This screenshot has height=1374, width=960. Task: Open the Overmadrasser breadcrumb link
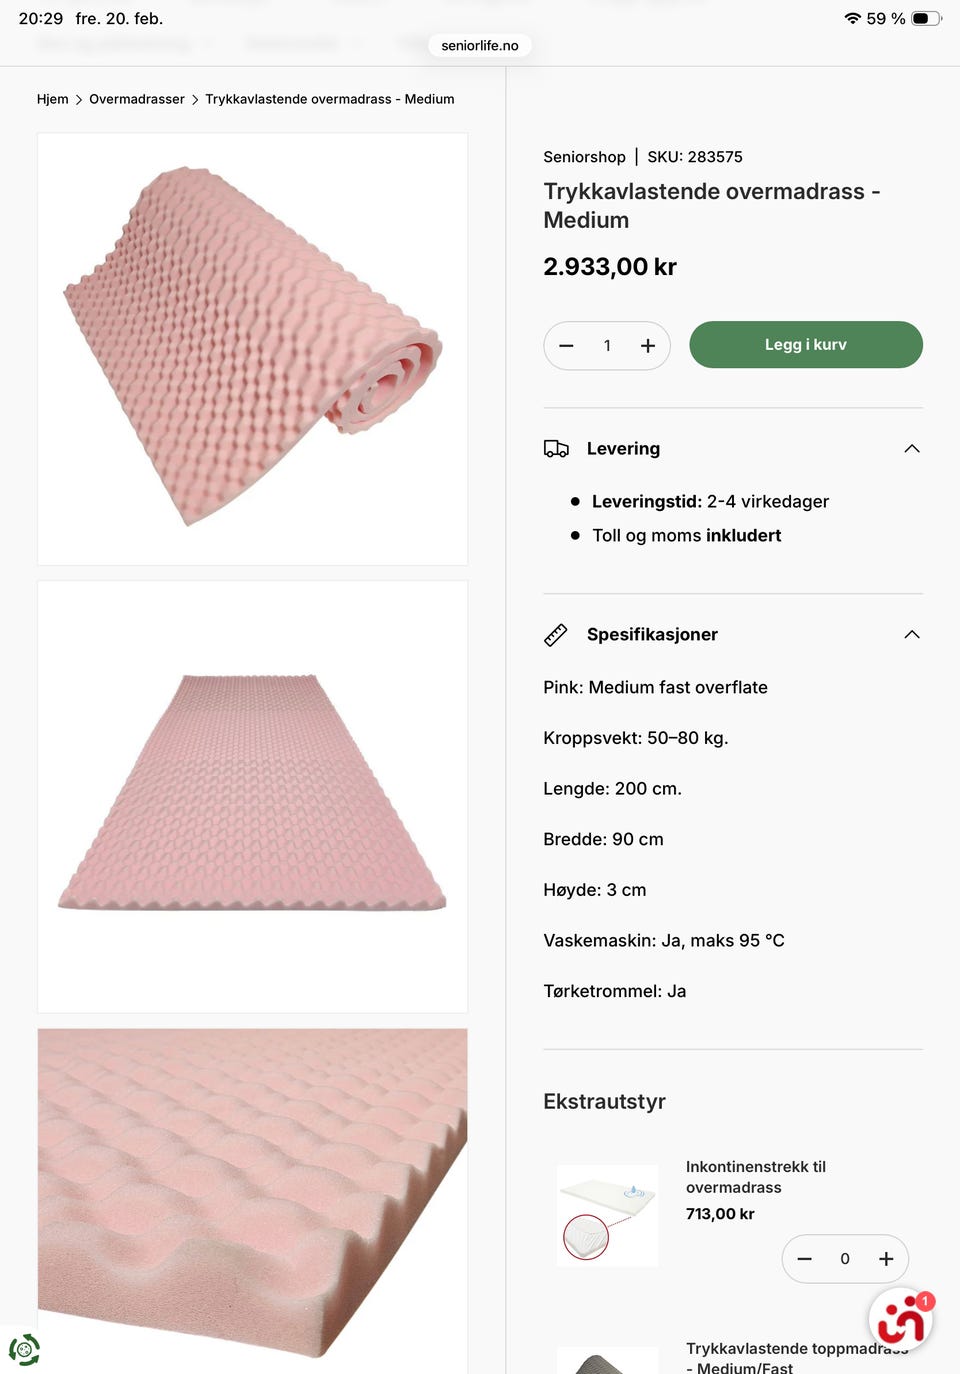(x=137, y=99)
